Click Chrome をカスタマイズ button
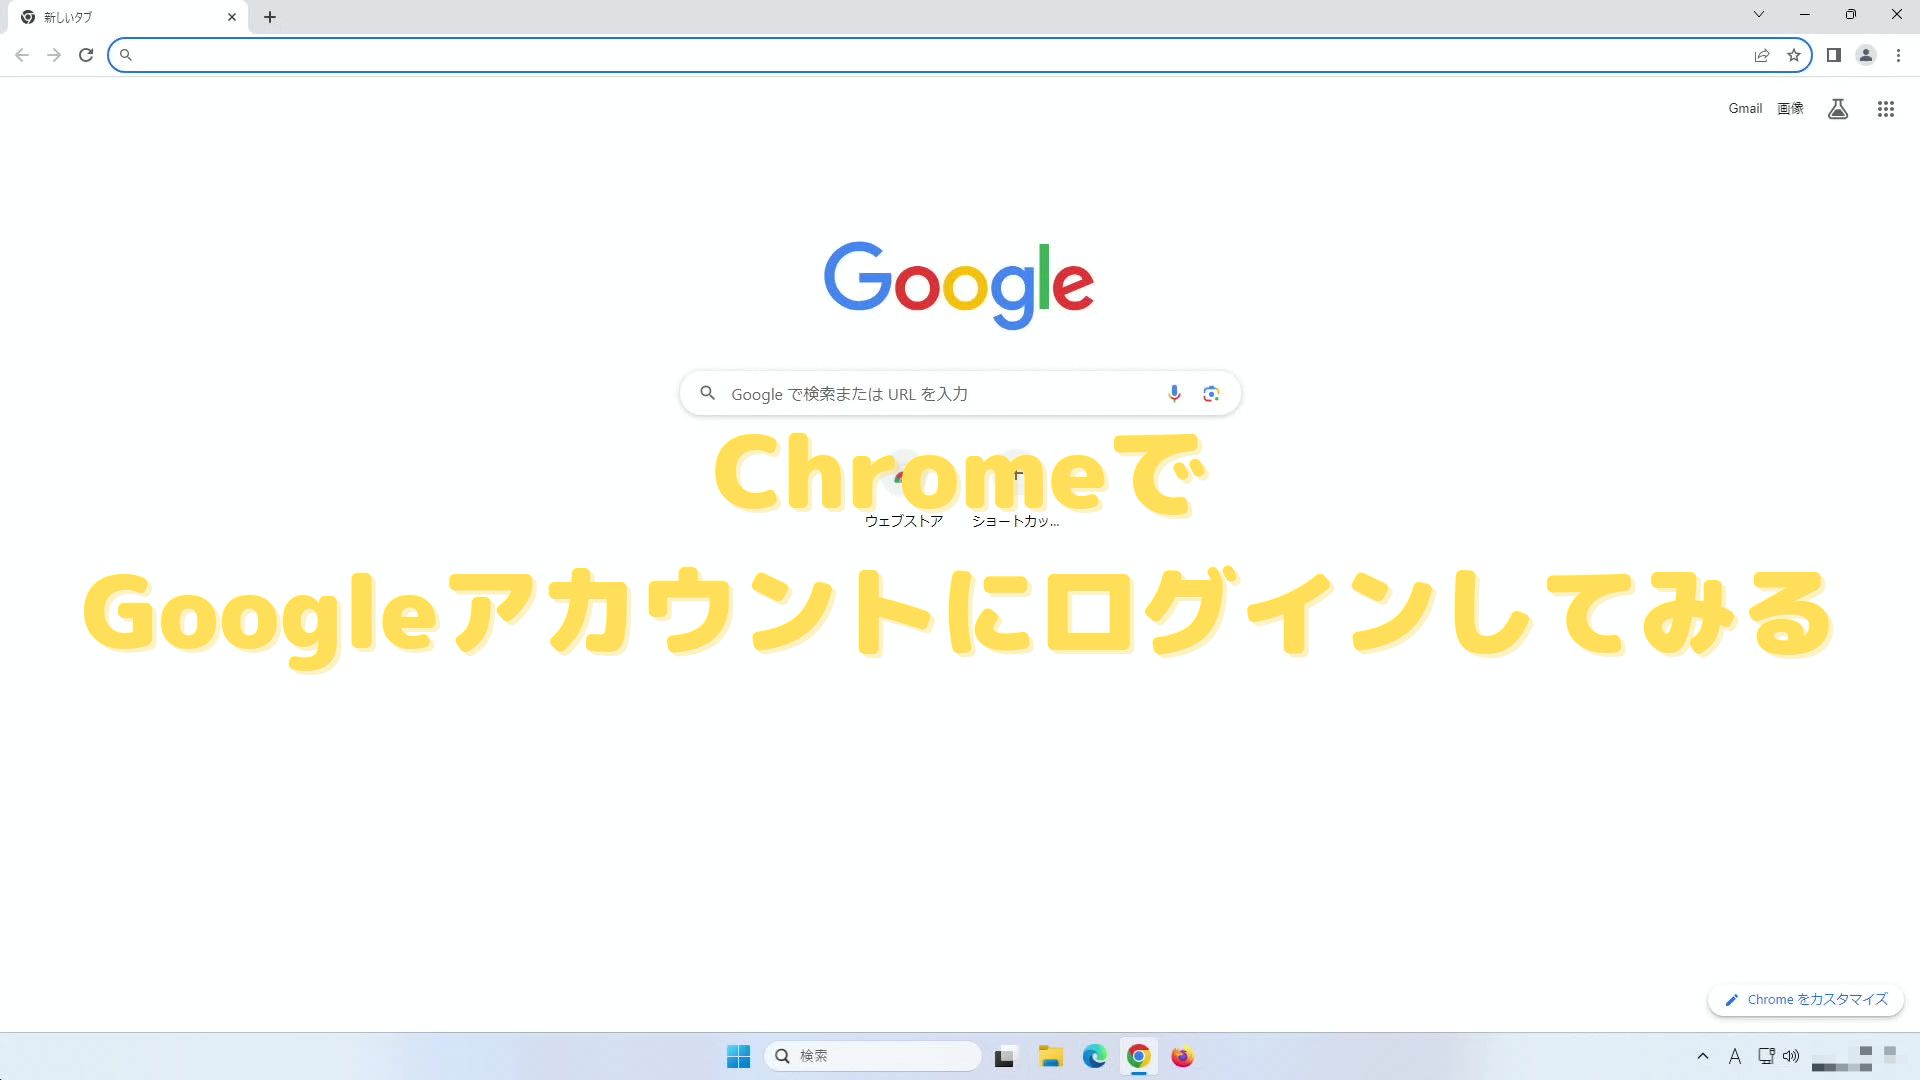 coord(1806,1000)
